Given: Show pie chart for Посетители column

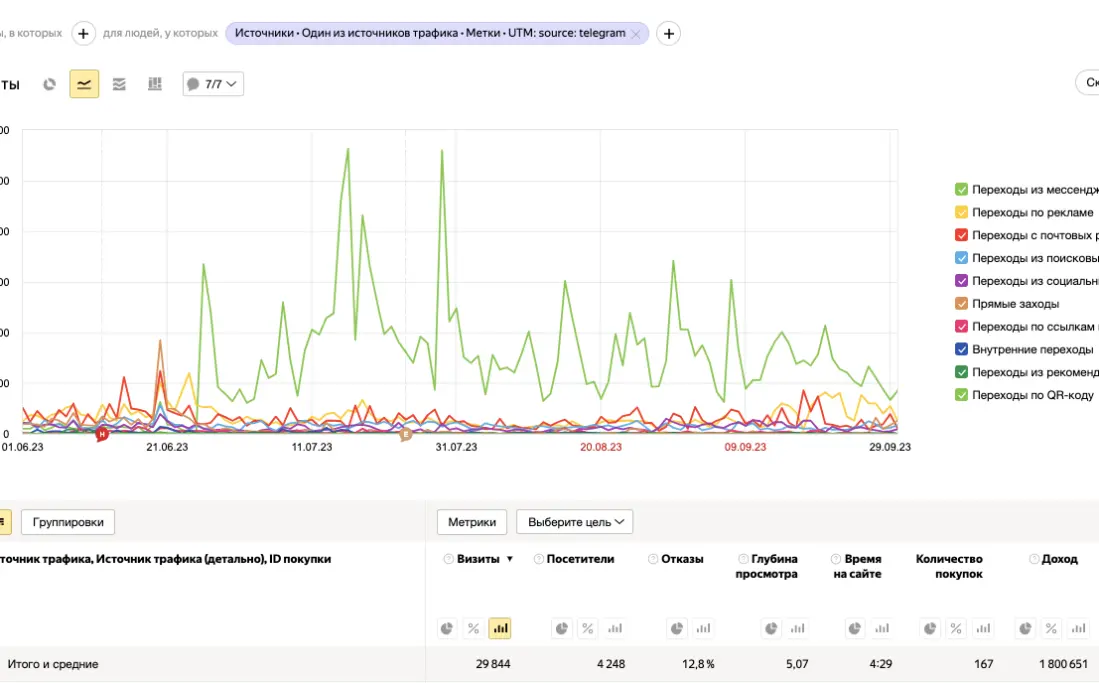Looking at the screenshot, I should point(562,628).
